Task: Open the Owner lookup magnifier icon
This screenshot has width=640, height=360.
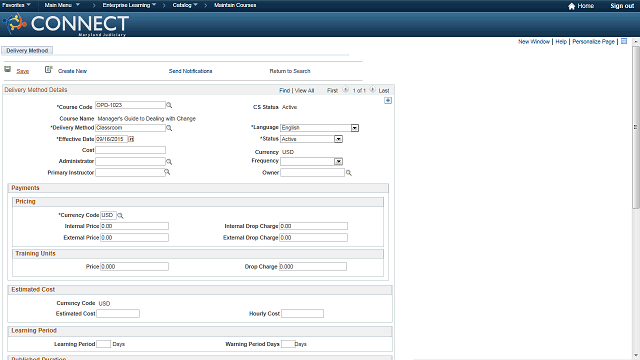Action: point(349,173)
